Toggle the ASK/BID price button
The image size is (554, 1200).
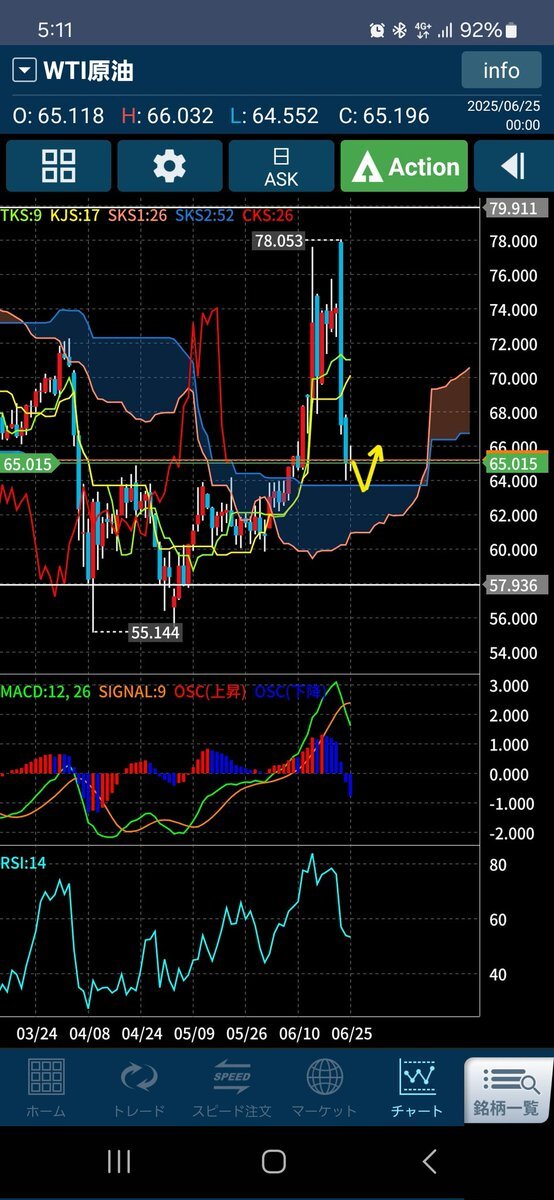click(x=281, y=166)
